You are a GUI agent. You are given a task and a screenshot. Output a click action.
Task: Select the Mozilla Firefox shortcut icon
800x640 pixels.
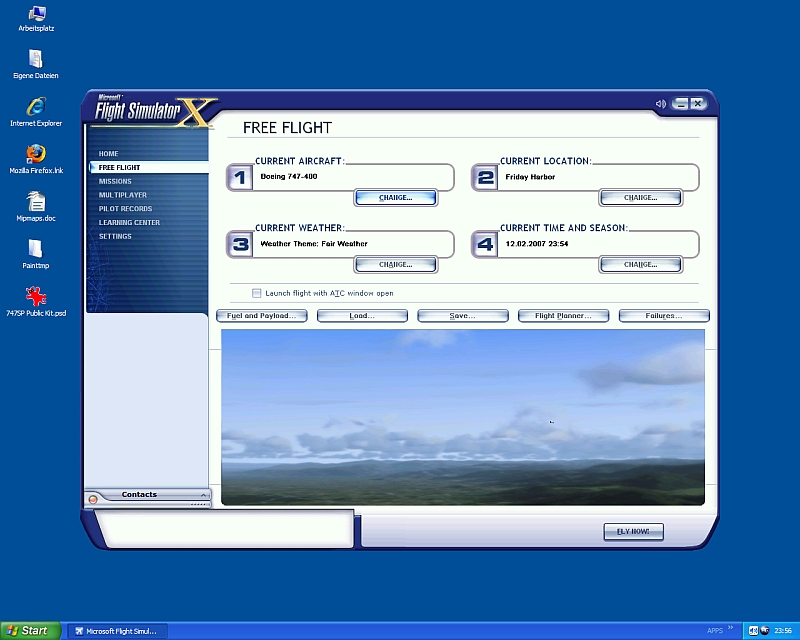pos(36,159)
